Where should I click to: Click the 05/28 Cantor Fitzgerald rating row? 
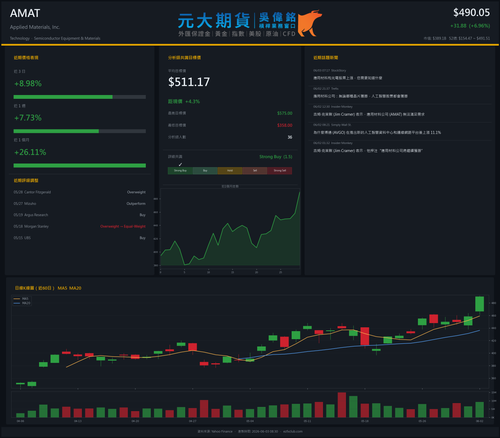[80, 192]
